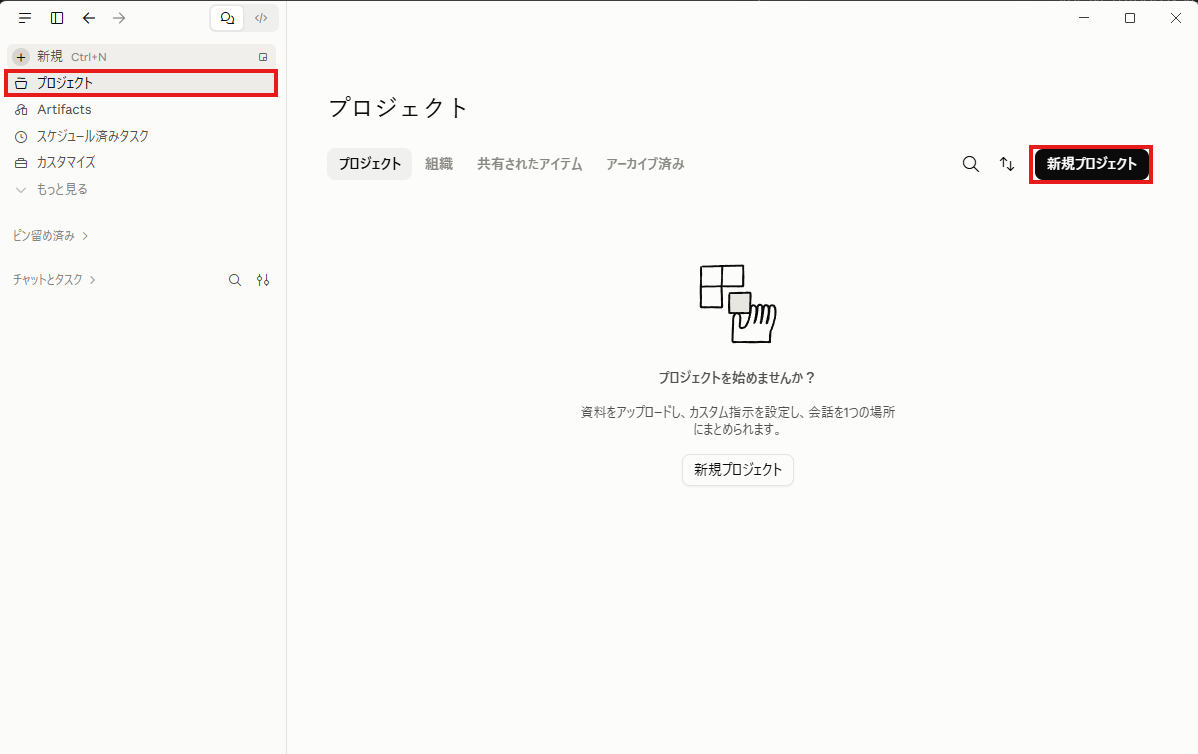Open the hamburger menu icon
Image resolution: width=1198 pixels, height=754 pixels.
tap(25, 18)
